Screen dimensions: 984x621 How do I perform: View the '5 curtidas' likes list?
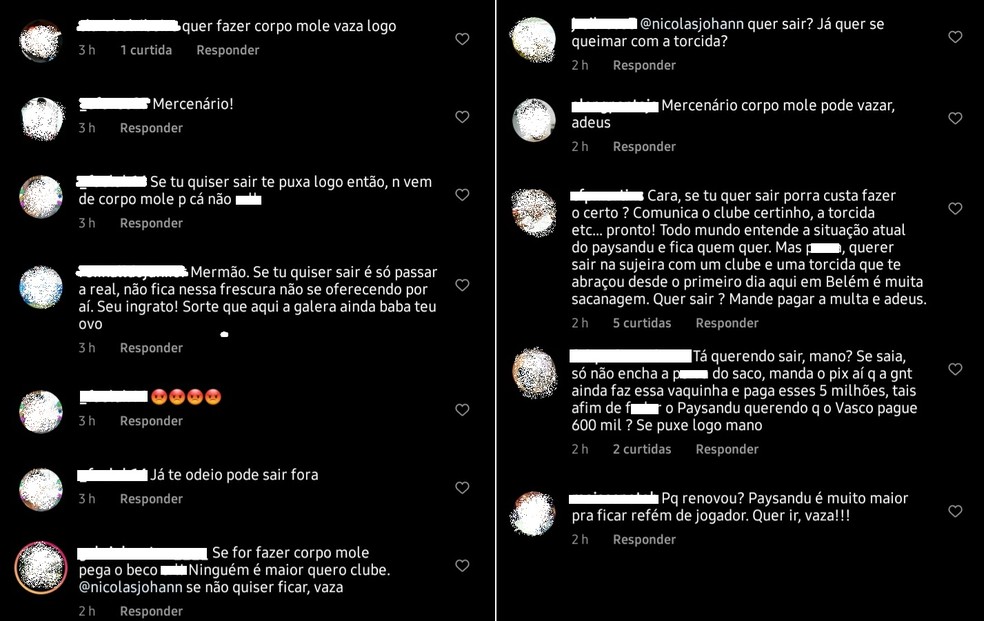click(642, 323)
